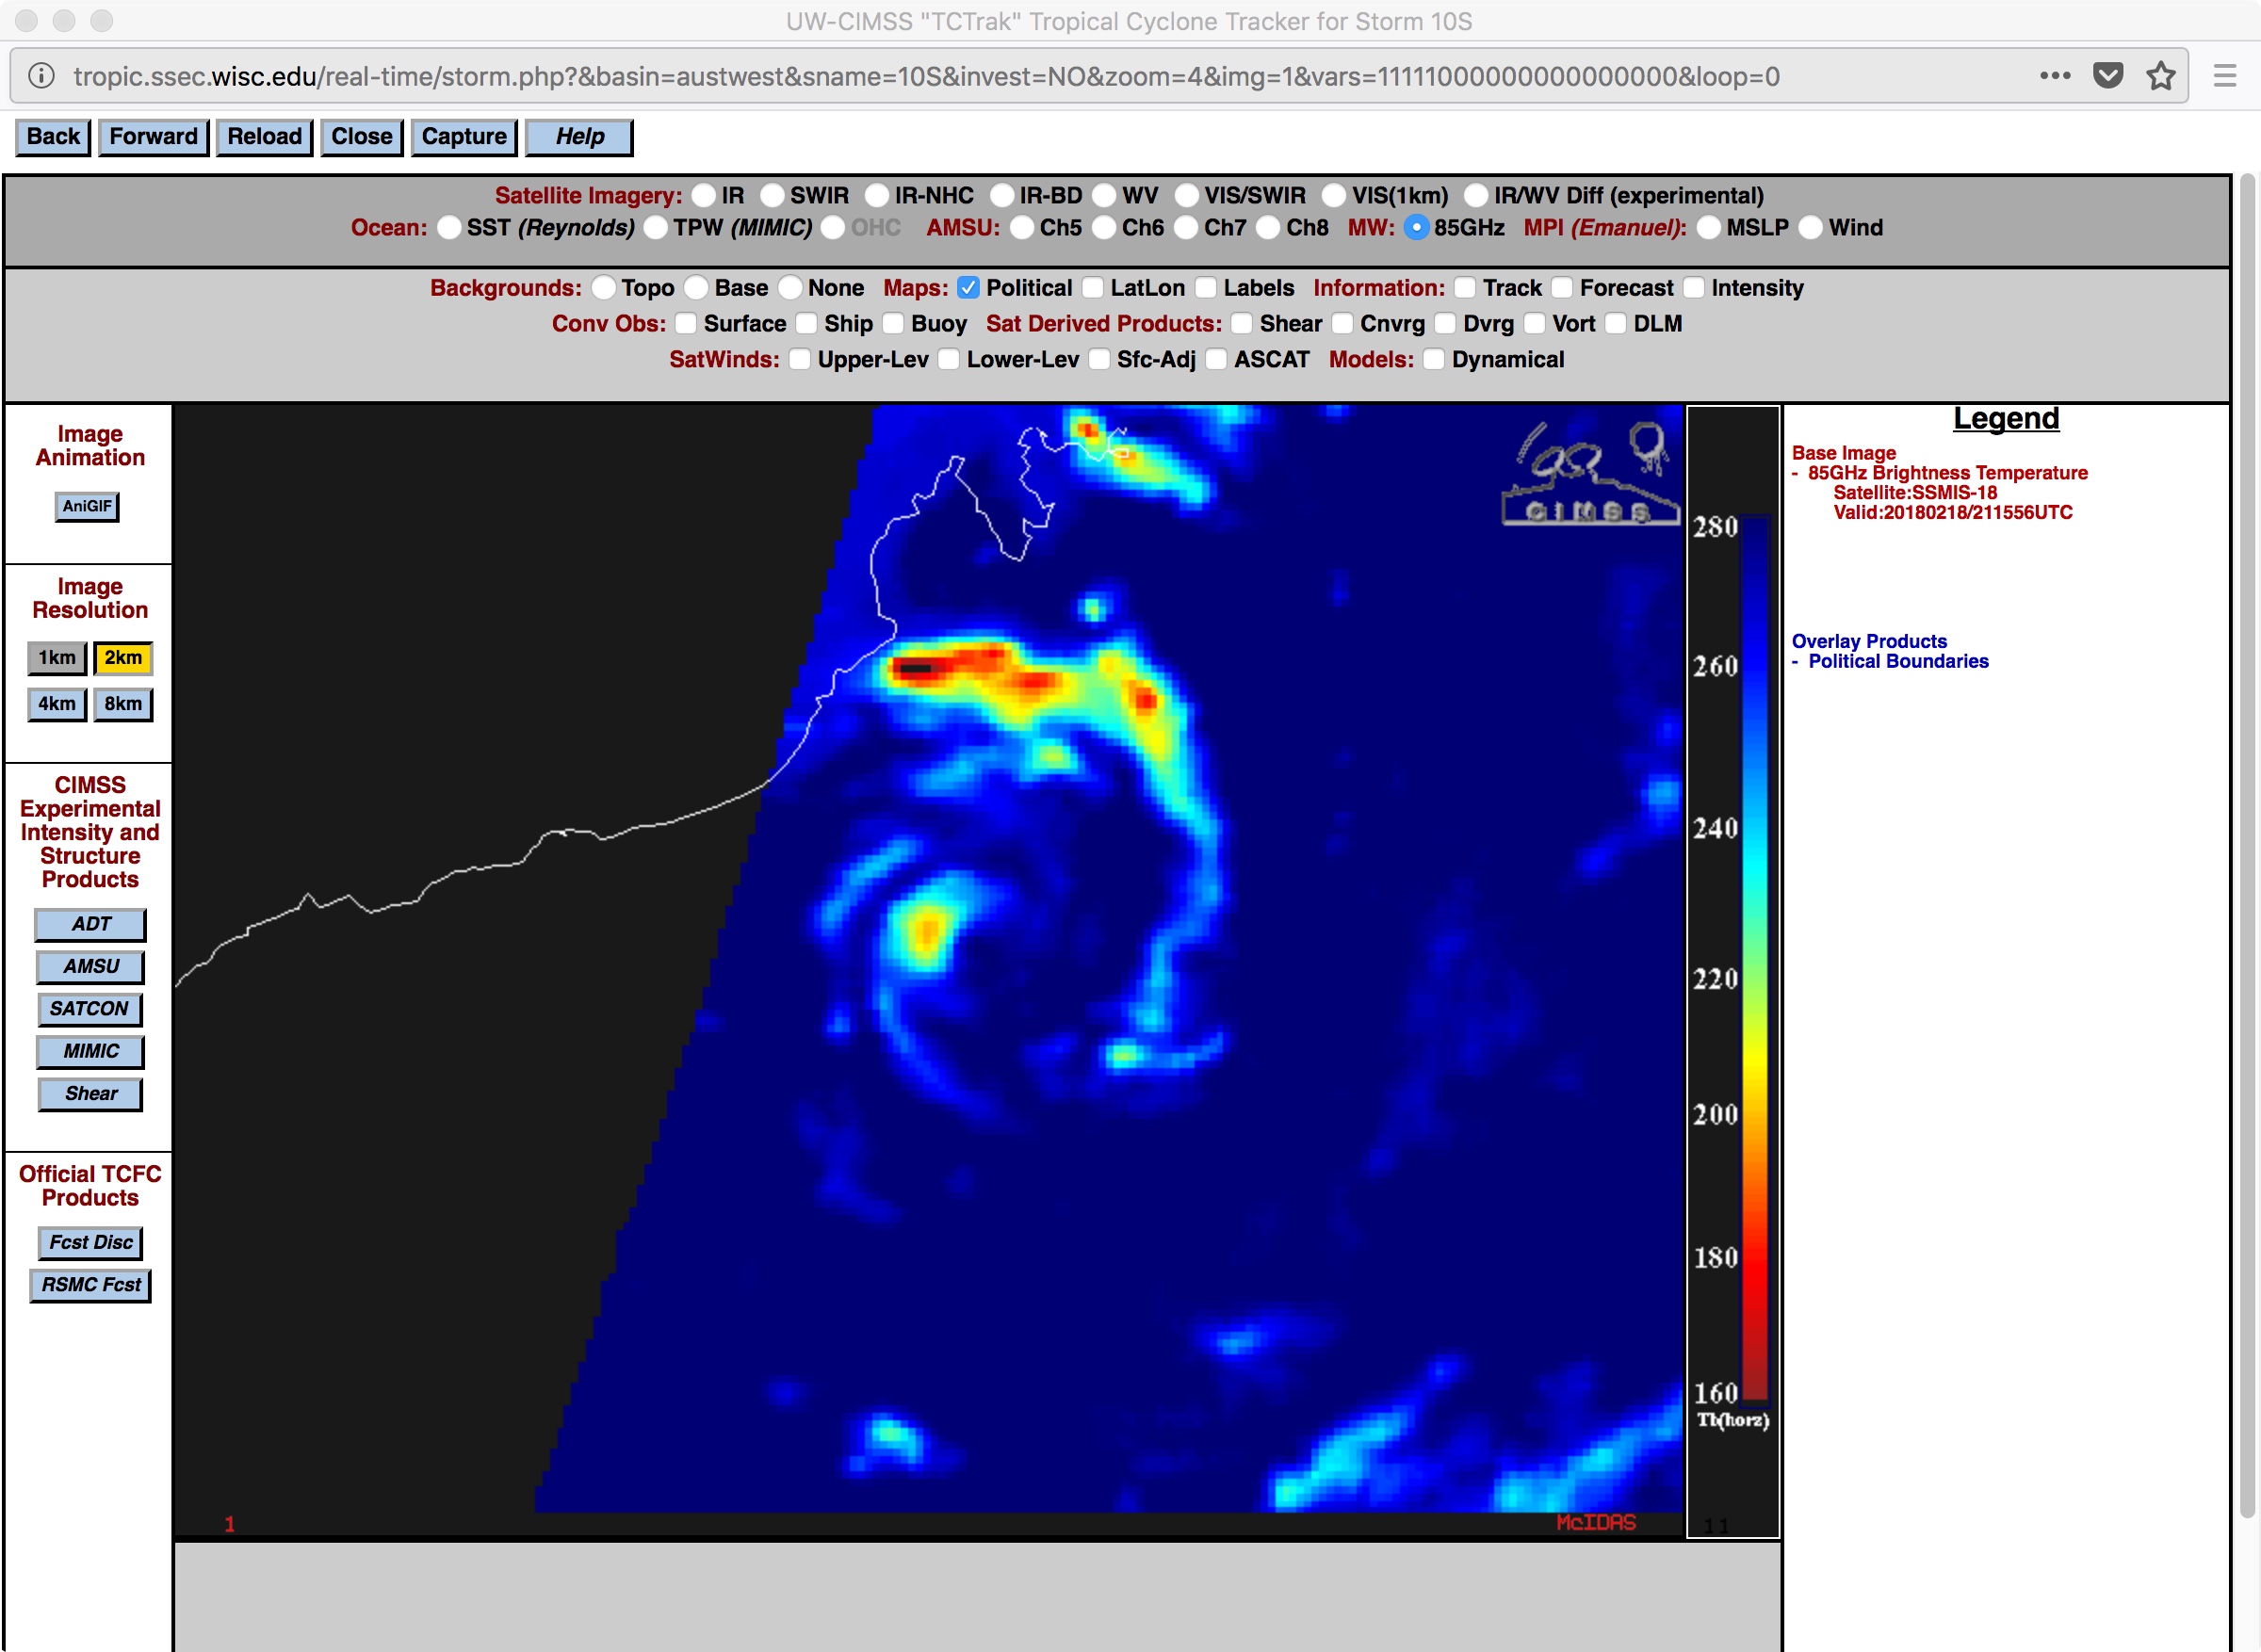2261x1652 pixels.
Task: Select SST (Reynolds) ocean option
Action: coord(449,228)
